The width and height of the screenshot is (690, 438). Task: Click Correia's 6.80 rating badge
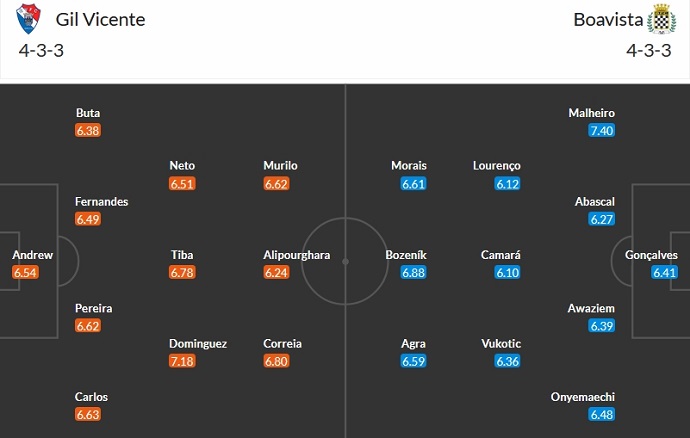click(x=277, y=361)
